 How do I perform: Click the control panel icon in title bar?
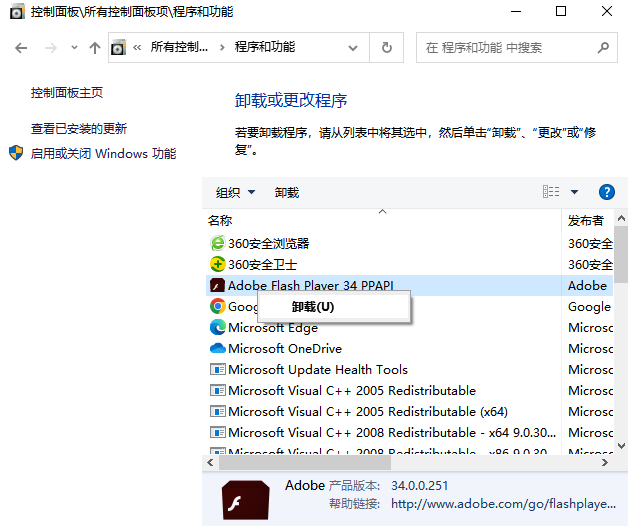17,12
